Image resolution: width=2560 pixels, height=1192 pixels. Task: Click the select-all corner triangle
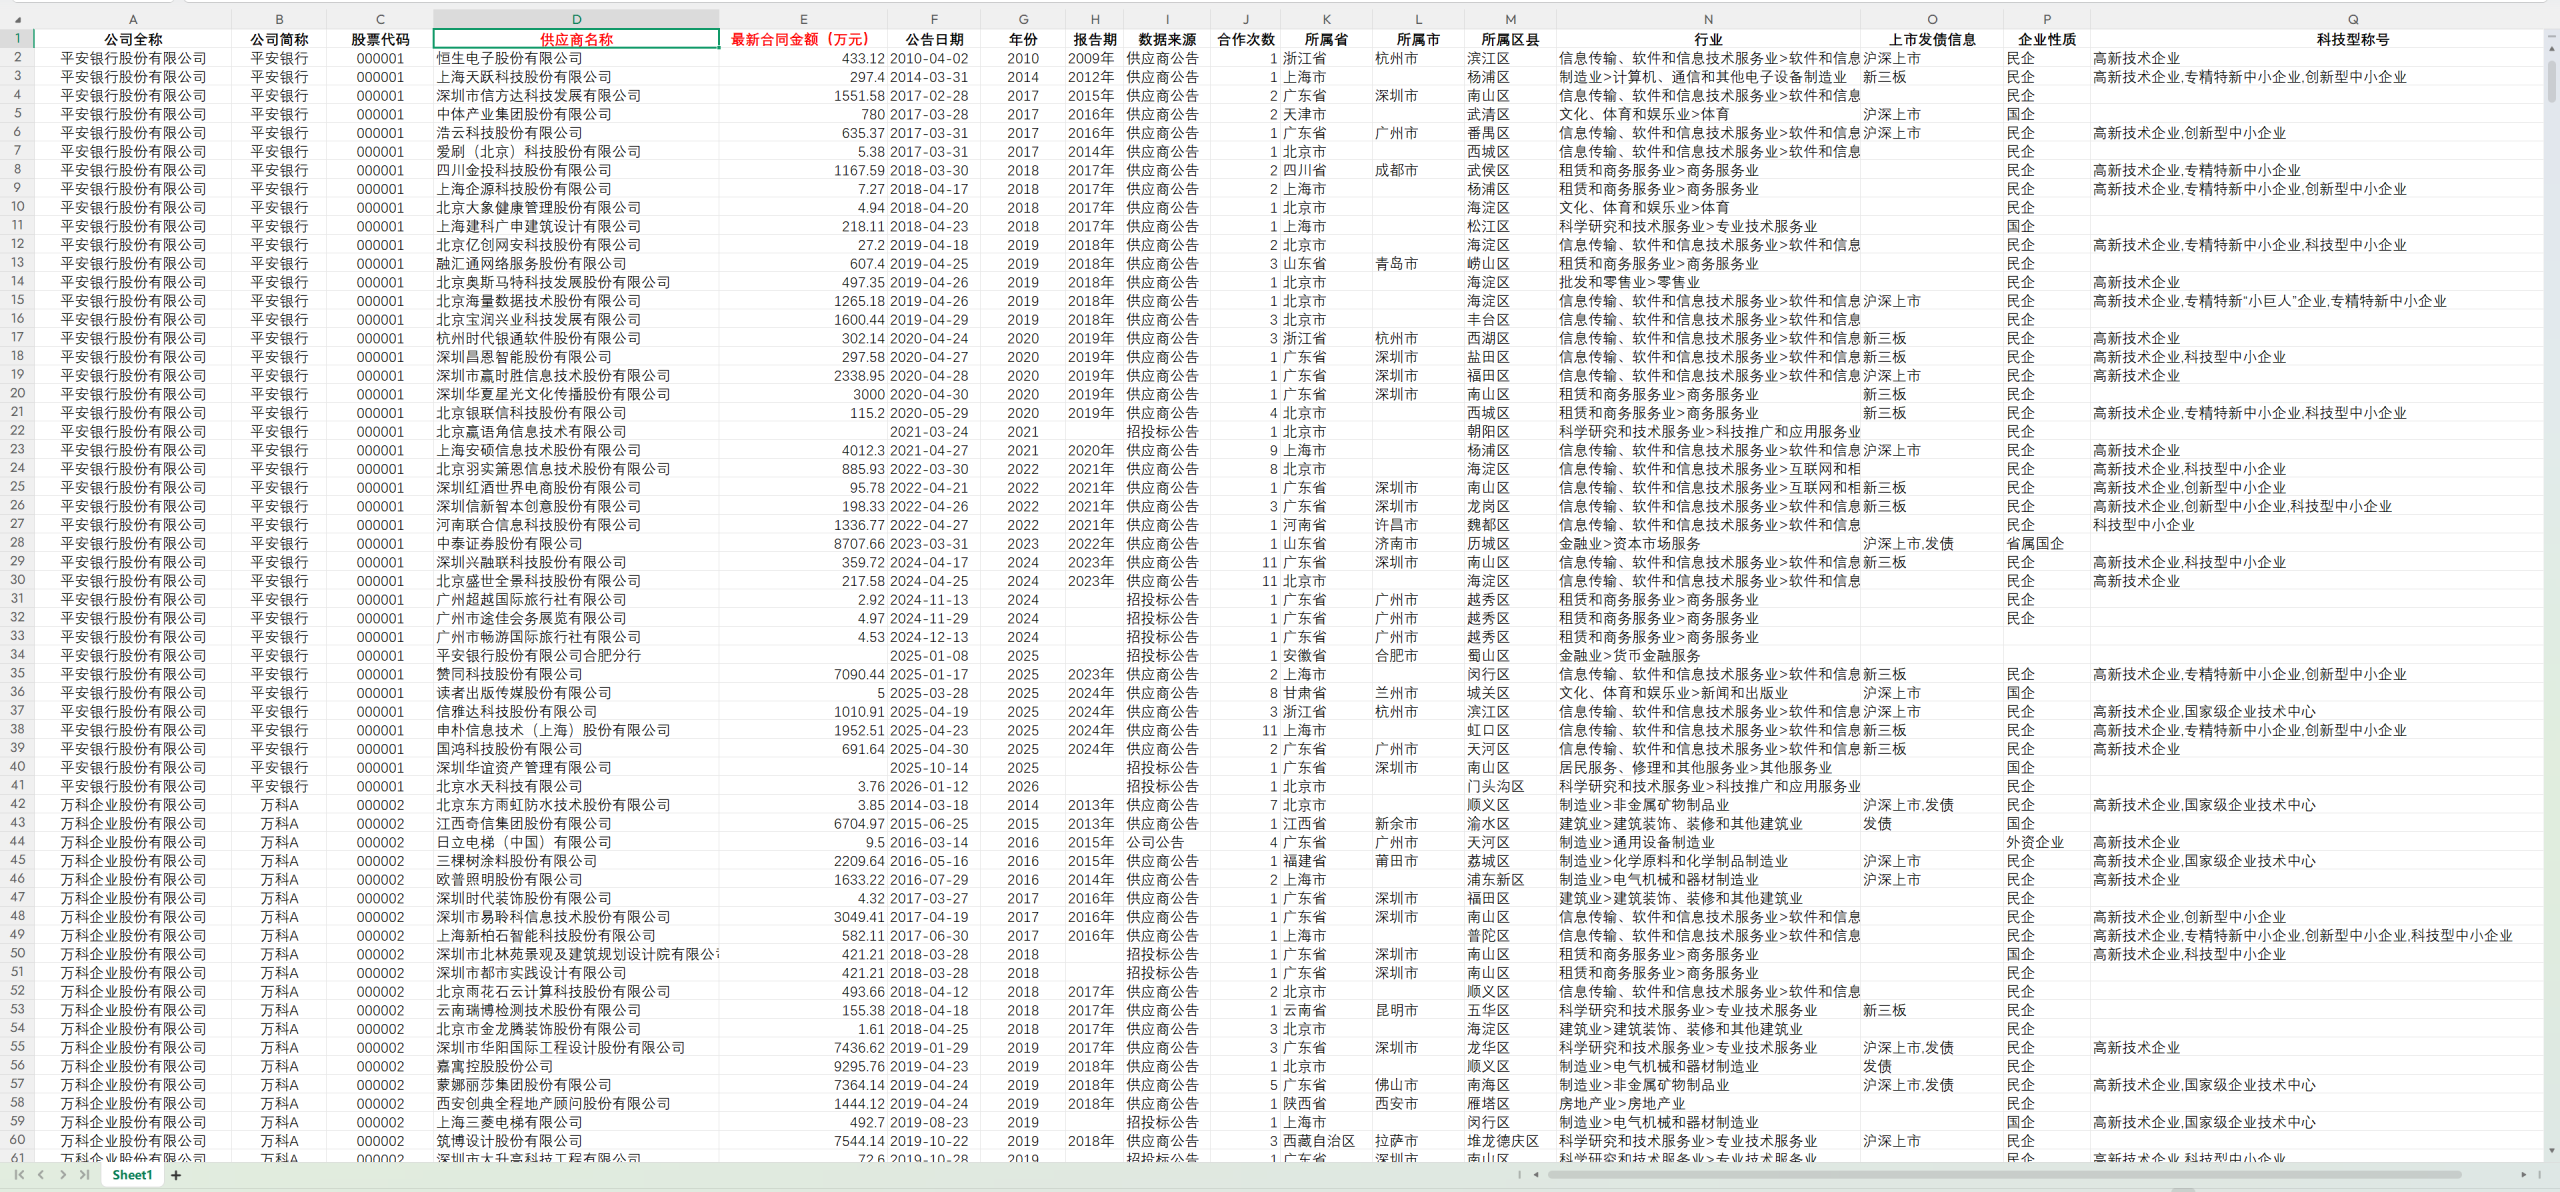tap(17, 19)
